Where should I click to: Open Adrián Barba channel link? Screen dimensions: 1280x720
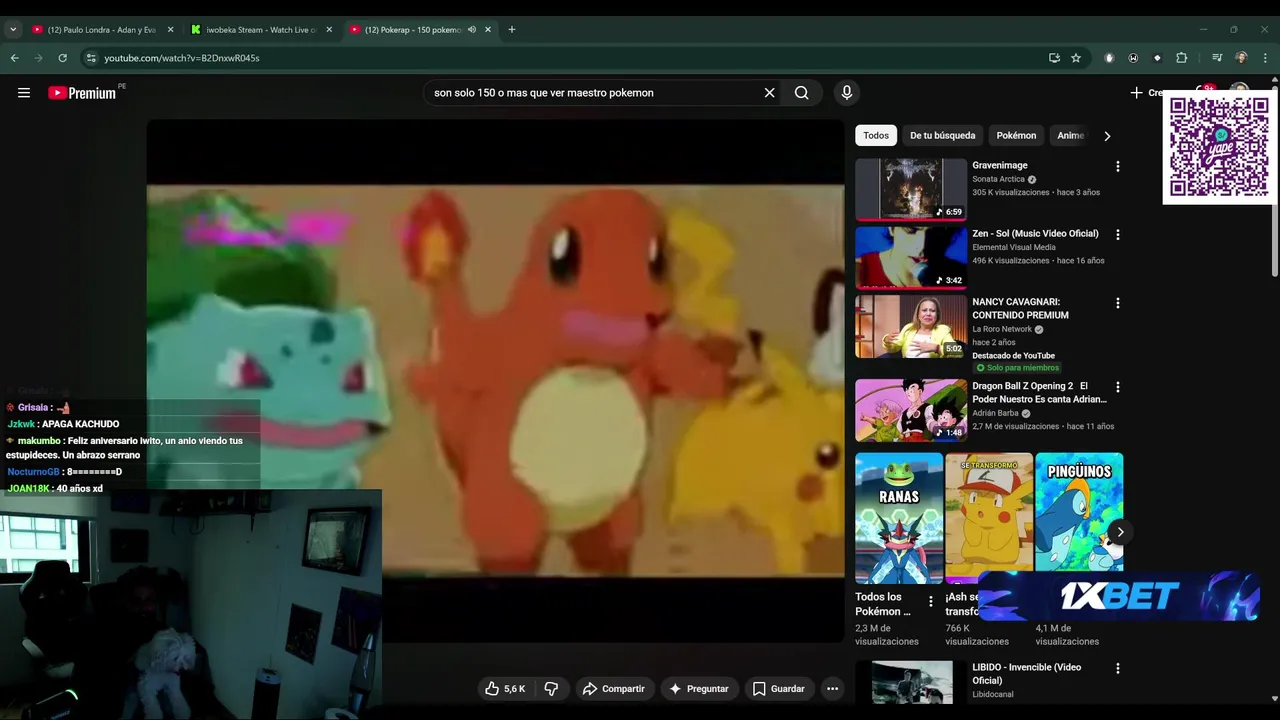[x=995, y=413]
